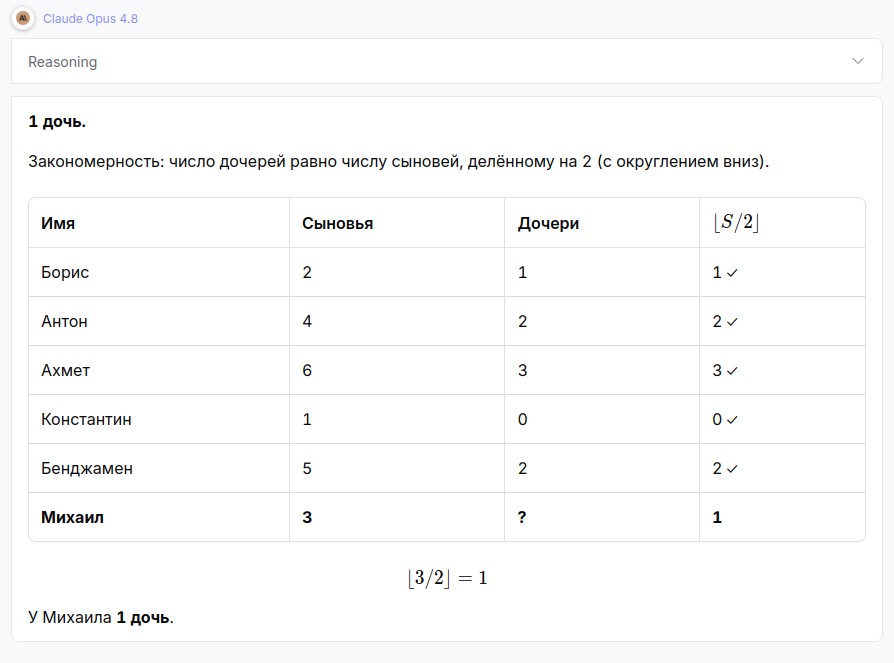Click the Бенджамен sons count cell
The width and height of the screenshot is (894, 663).
pyautogui.click(x=397, y=468)
